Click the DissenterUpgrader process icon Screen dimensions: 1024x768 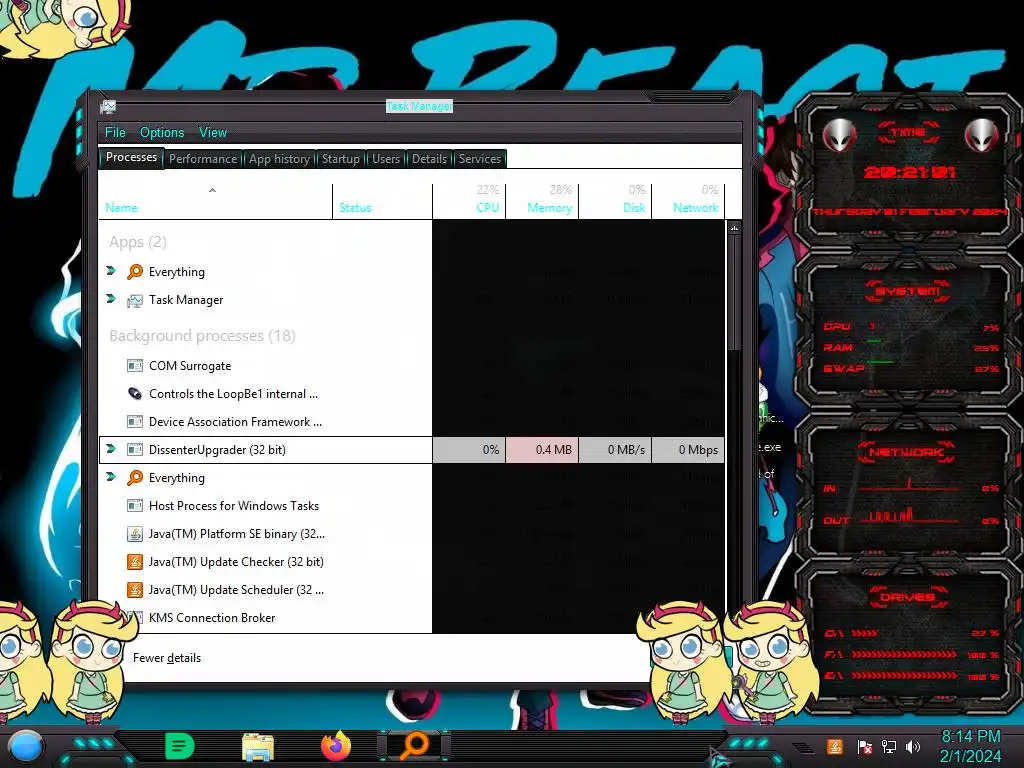pyautogui.click(x=135, y=449)
